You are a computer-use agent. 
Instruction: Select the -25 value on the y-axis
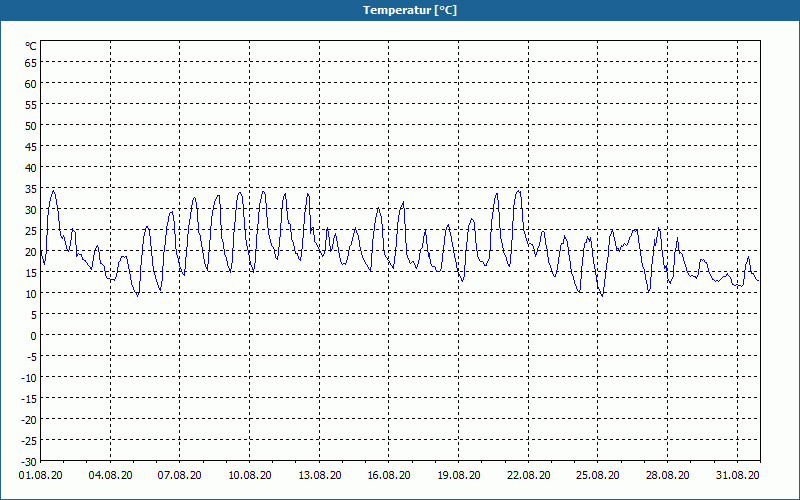tap(29, 440)
